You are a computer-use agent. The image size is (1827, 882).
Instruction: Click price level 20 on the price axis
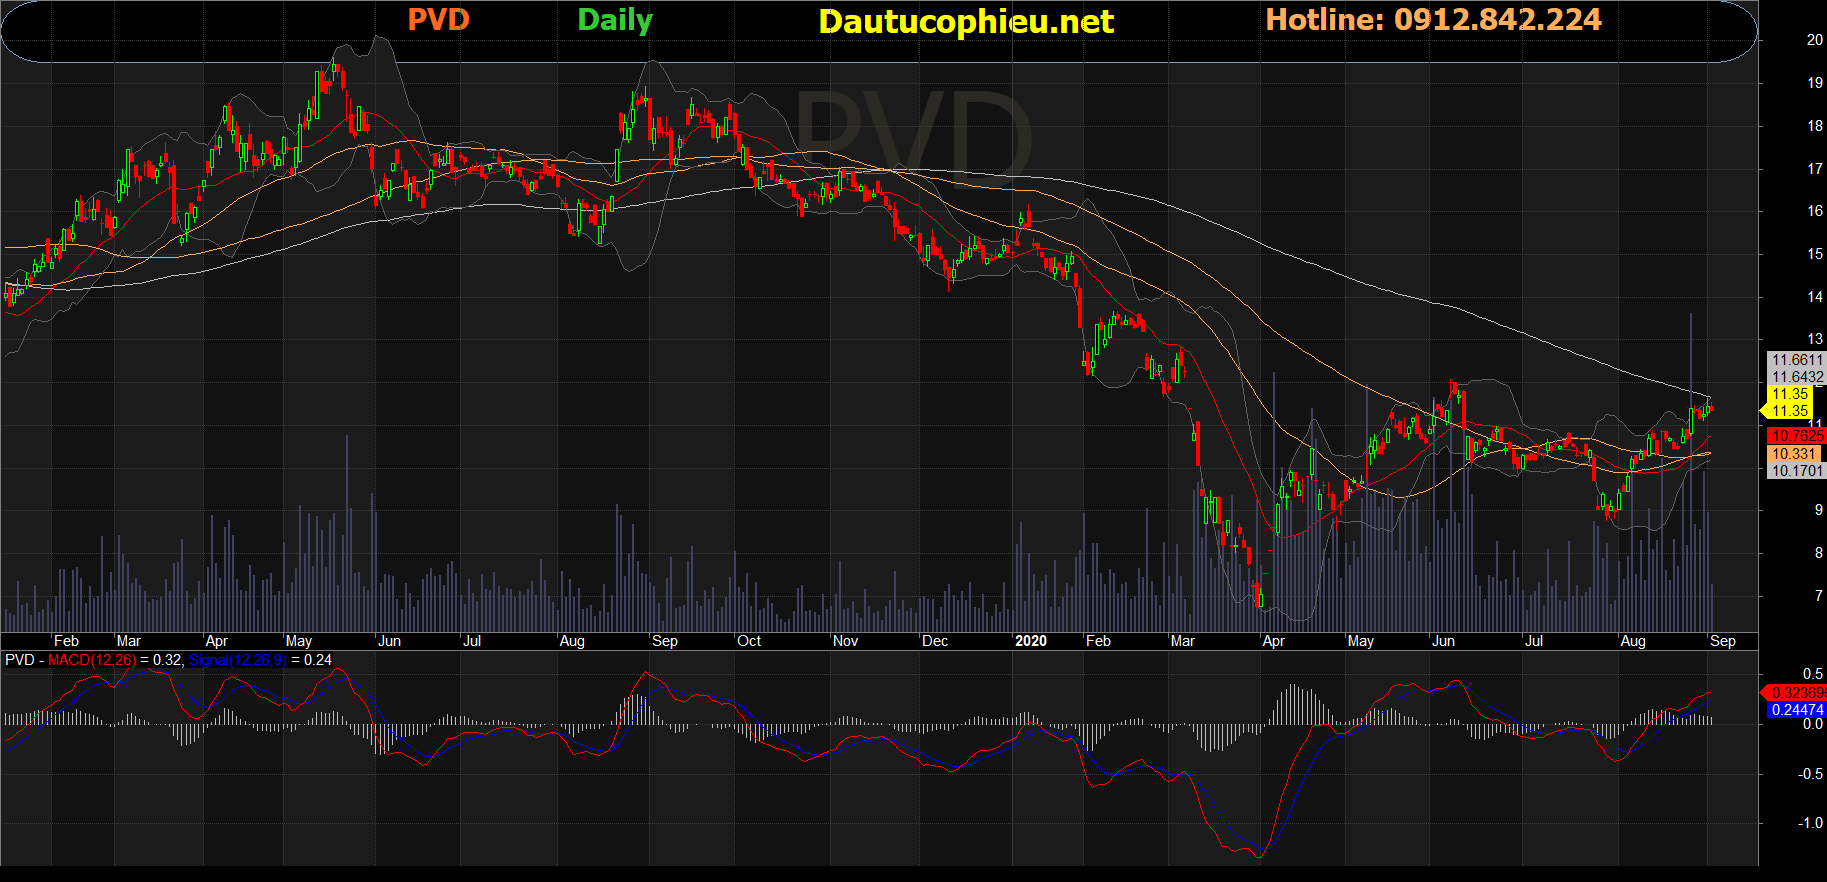tap(1814, 40)
